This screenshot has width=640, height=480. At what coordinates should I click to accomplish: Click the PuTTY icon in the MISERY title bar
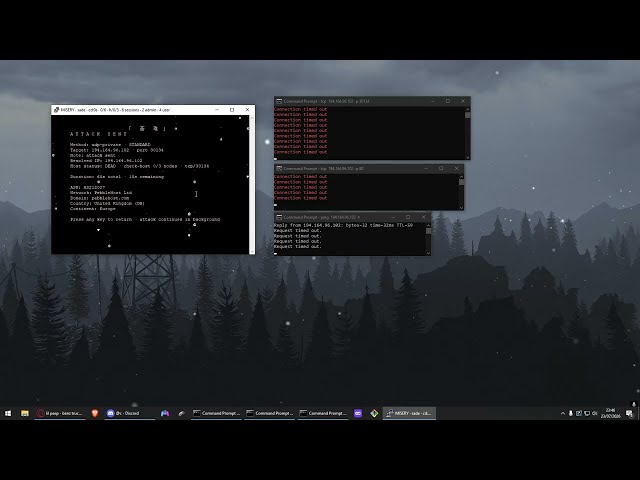click(x=56, y=110)
